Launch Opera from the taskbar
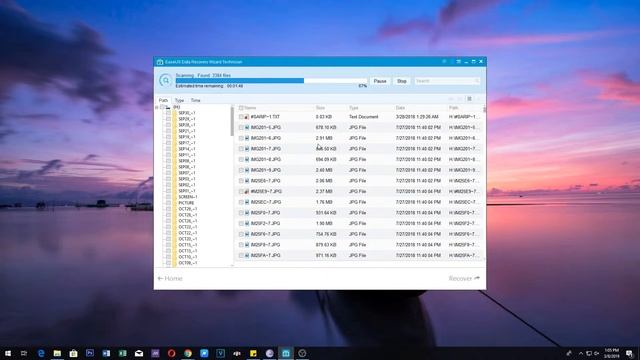This screenshot has height=360, width=640. [x=171, y=353]
